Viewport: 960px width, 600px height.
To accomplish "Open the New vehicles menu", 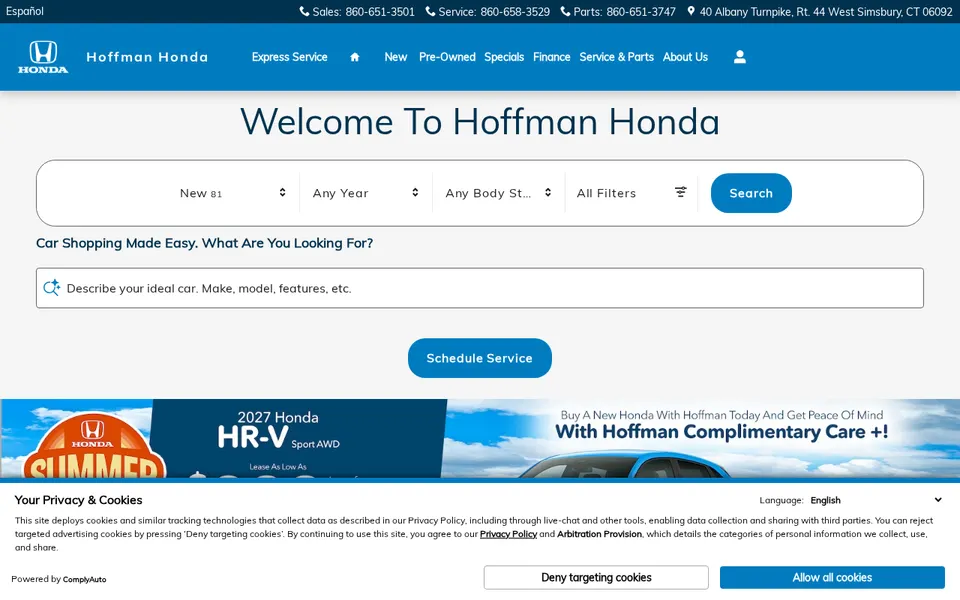I will coord(396,57).
